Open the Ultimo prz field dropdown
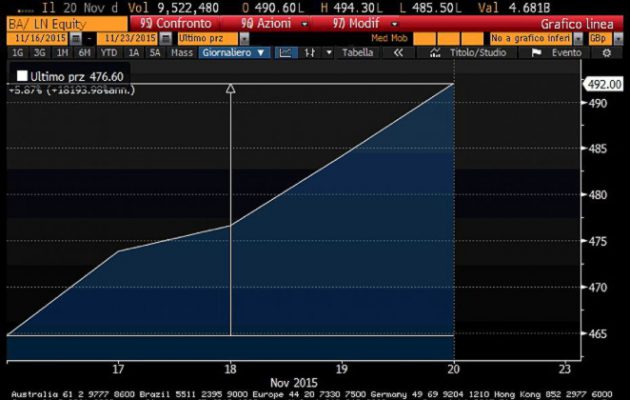Image resolution: width=630 pixels, height=400 pixels. pyautogui.click(x=241, y=37)
